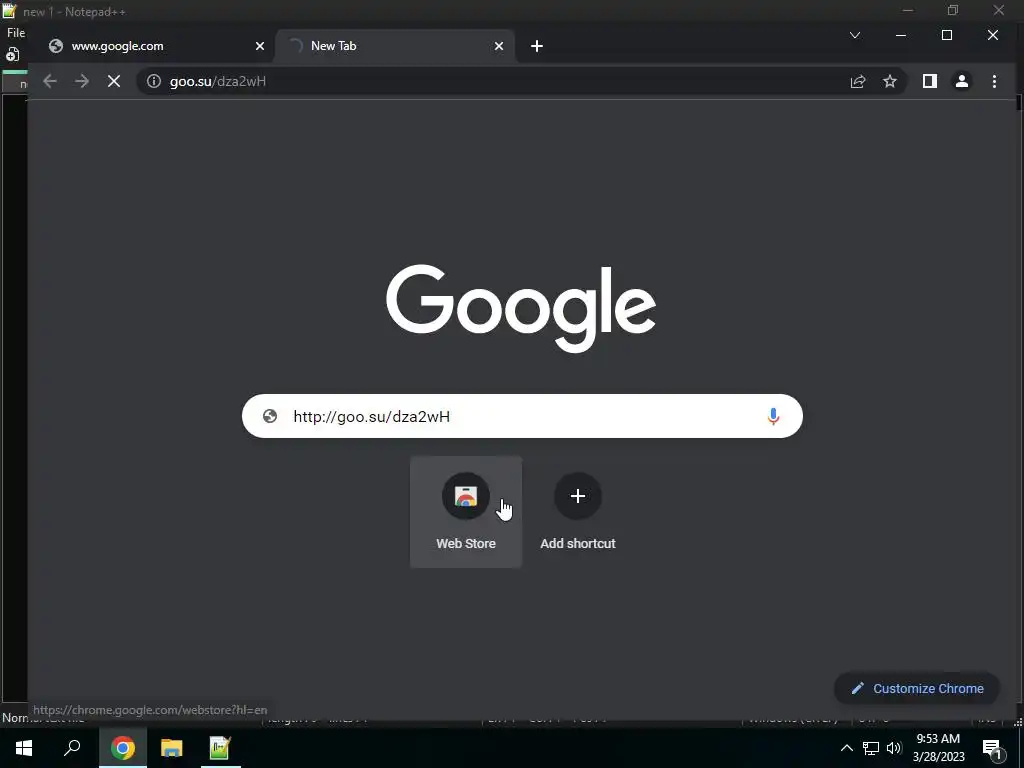Open Windows taskbar search
The width and height of the screenshot is (1024, 768).
pos(72,748)
